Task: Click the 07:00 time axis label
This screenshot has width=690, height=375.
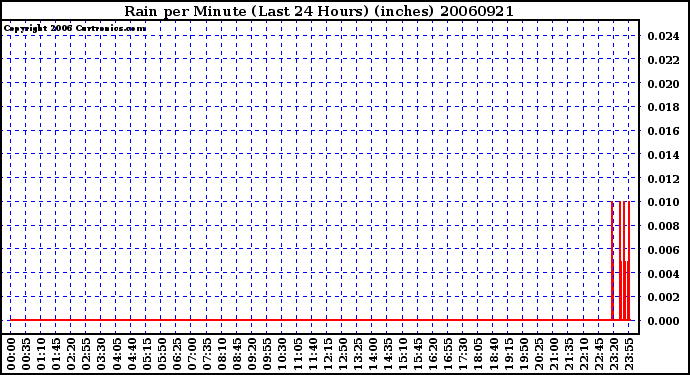Action: (192, 354)
